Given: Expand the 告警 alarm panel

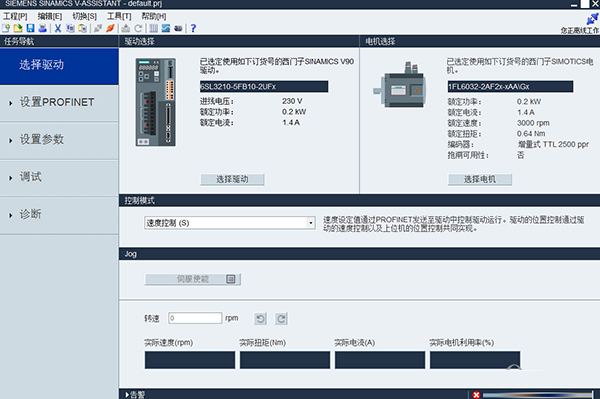Looking at the screenshot, I should point(135,394).
